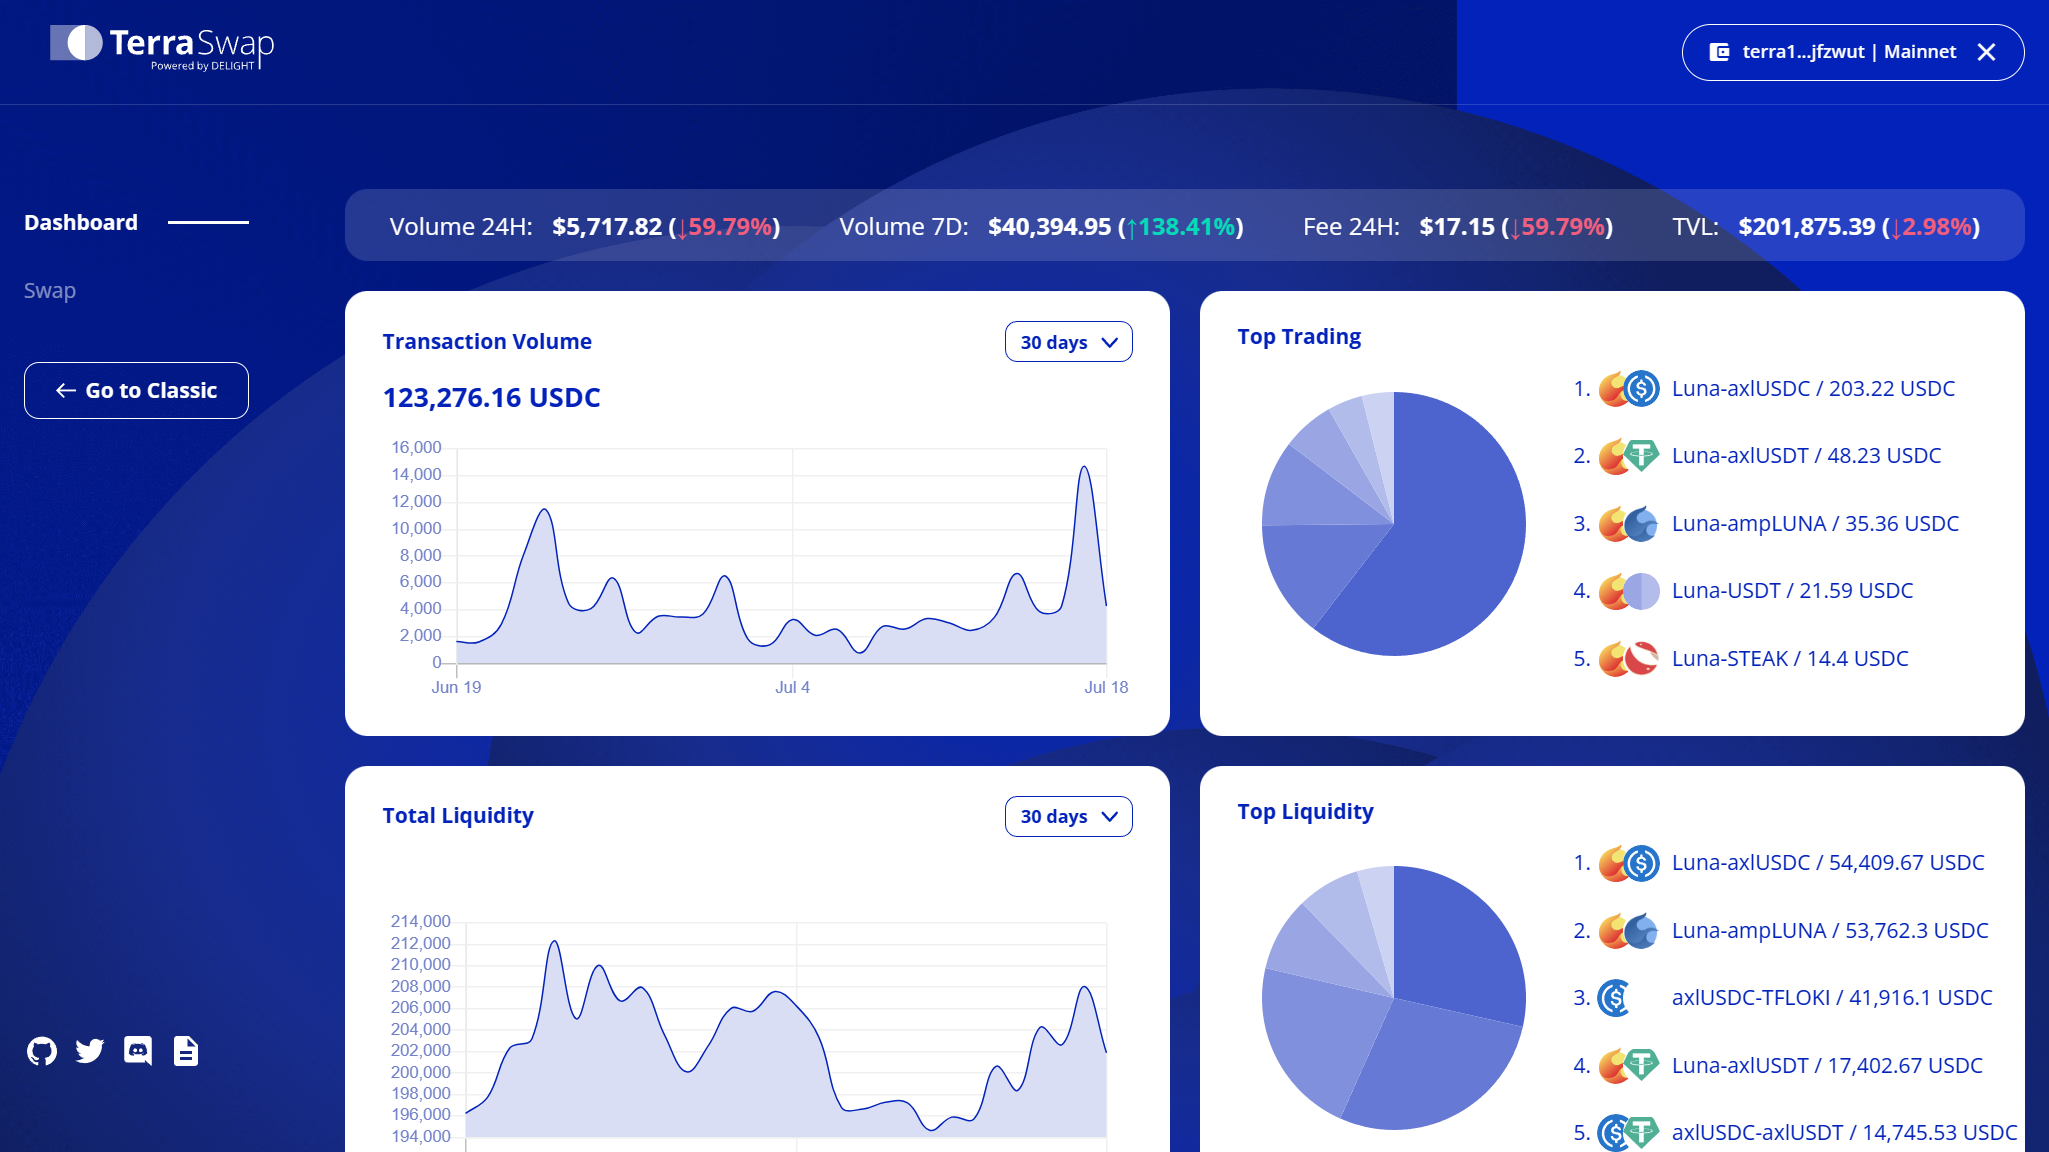
Task: Open the Twitter bird icon link
Action: (90, 1051)
